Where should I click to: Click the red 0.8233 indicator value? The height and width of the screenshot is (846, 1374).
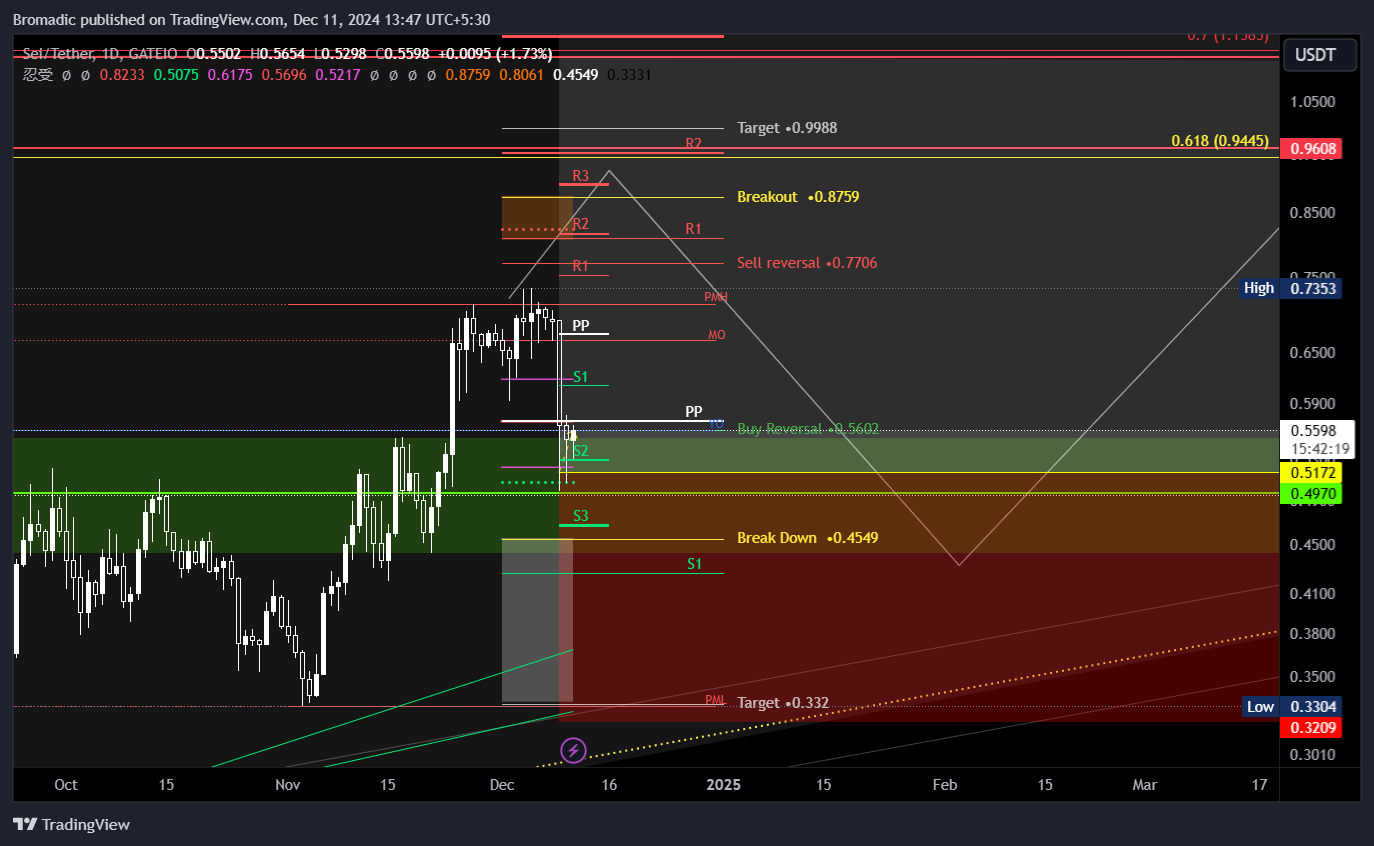pyautogui.click(x=122, y=74)
